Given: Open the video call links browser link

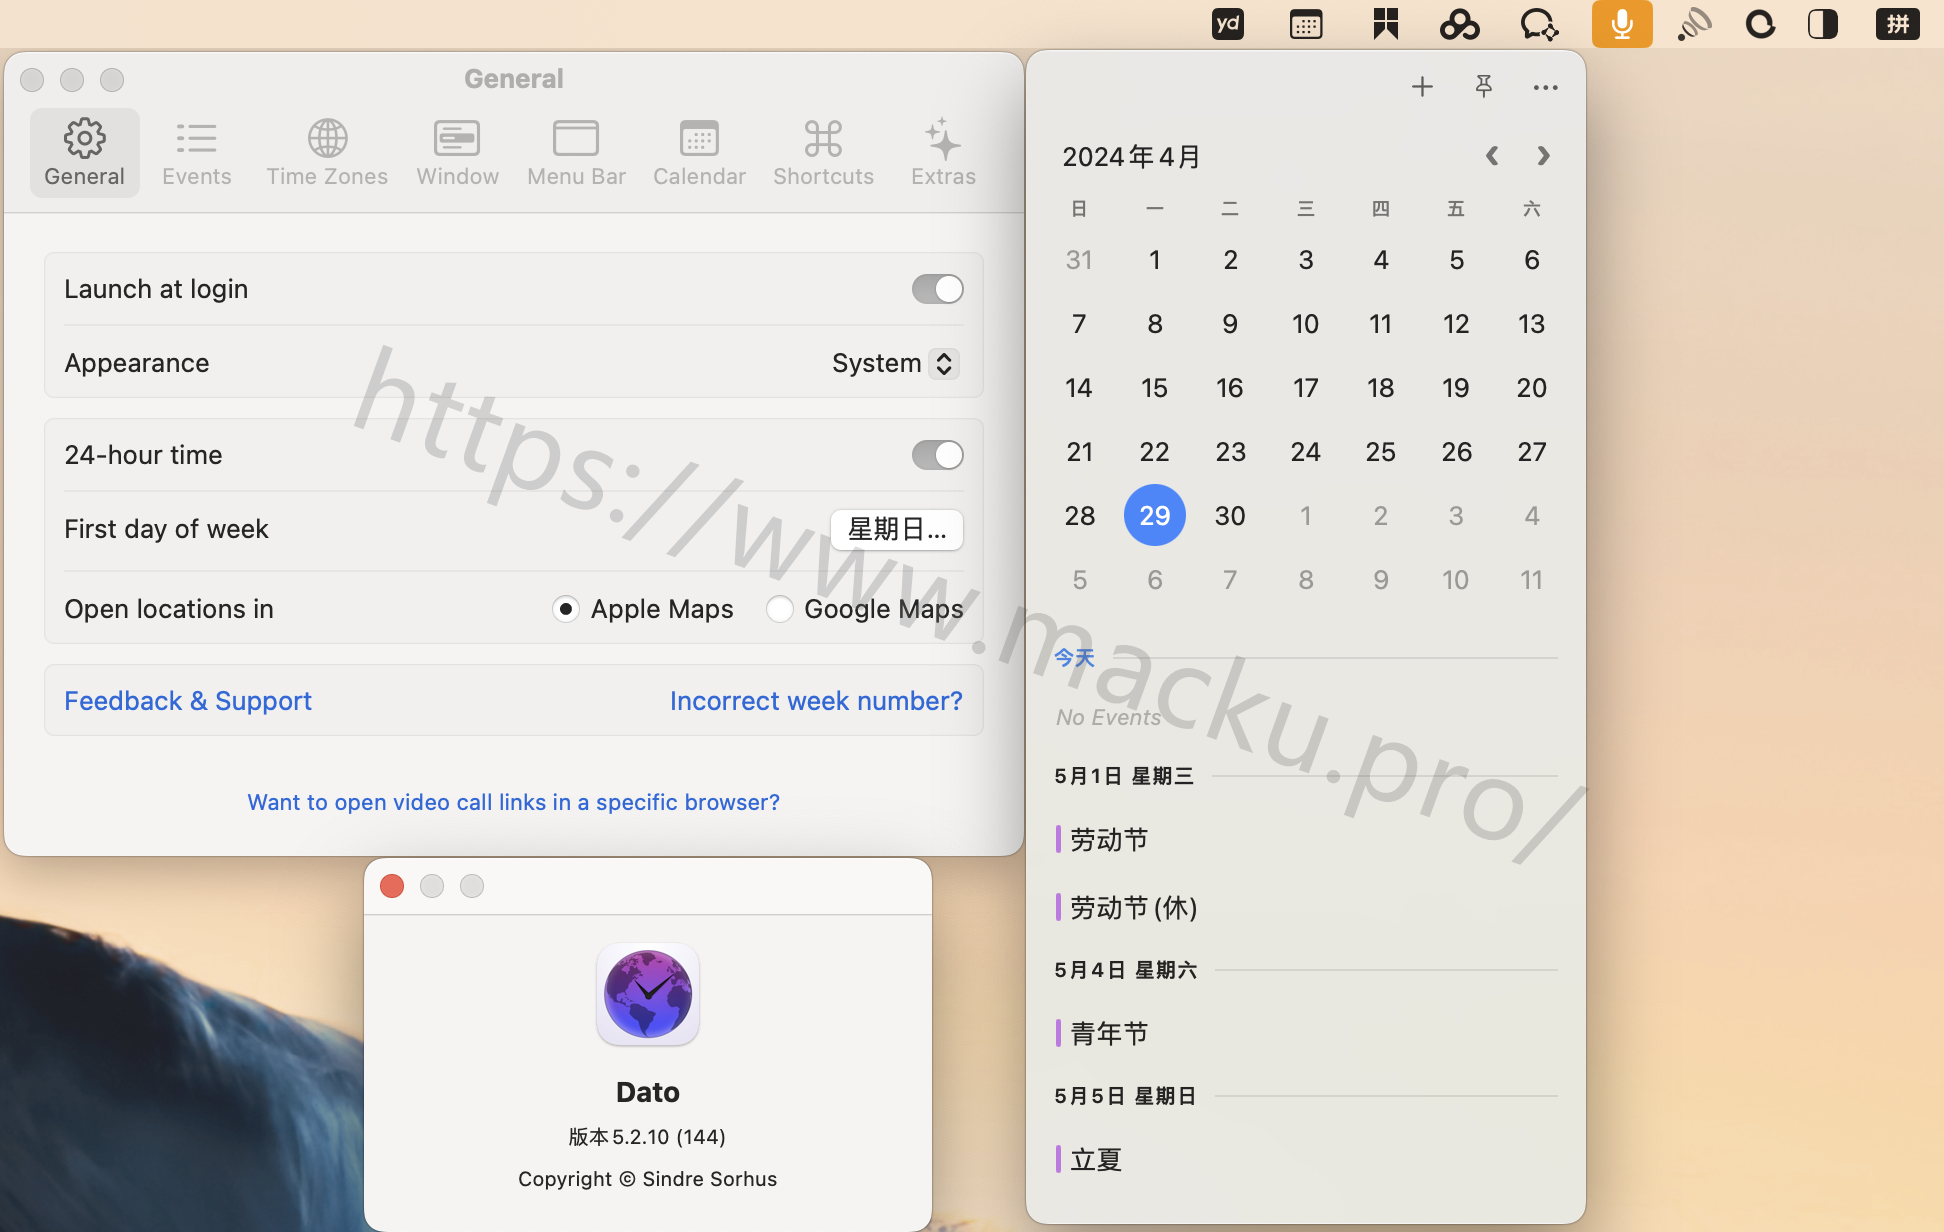Looking at the screenshot, I should pos(514,802).
